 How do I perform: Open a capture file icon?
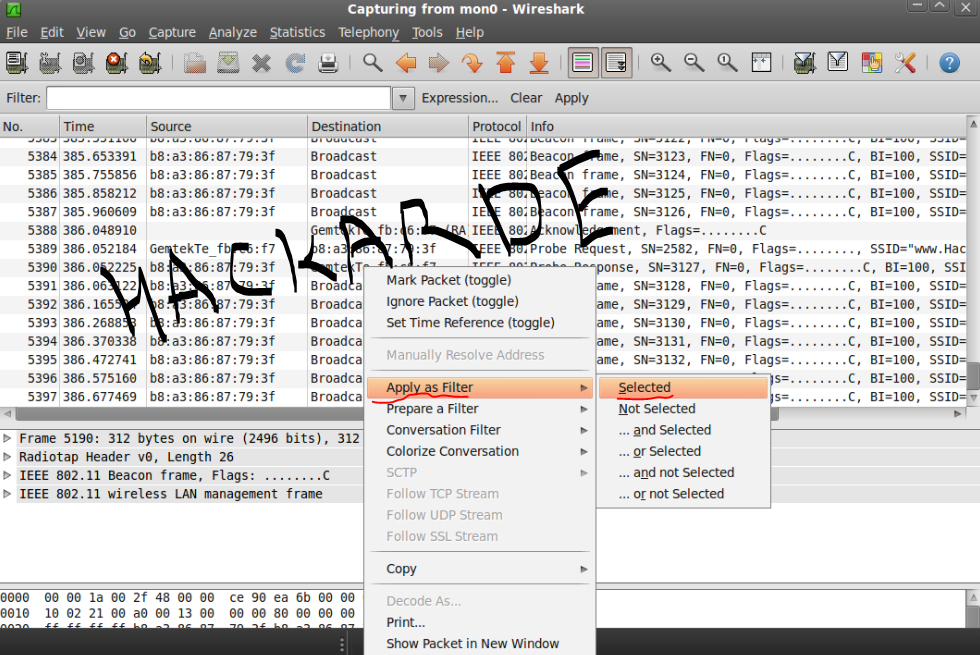pos(194,62)
